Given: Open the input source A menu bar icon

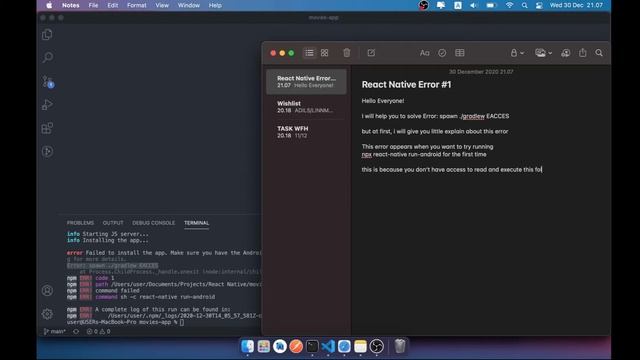Looking at the screenshot, I should coord(458,5).
